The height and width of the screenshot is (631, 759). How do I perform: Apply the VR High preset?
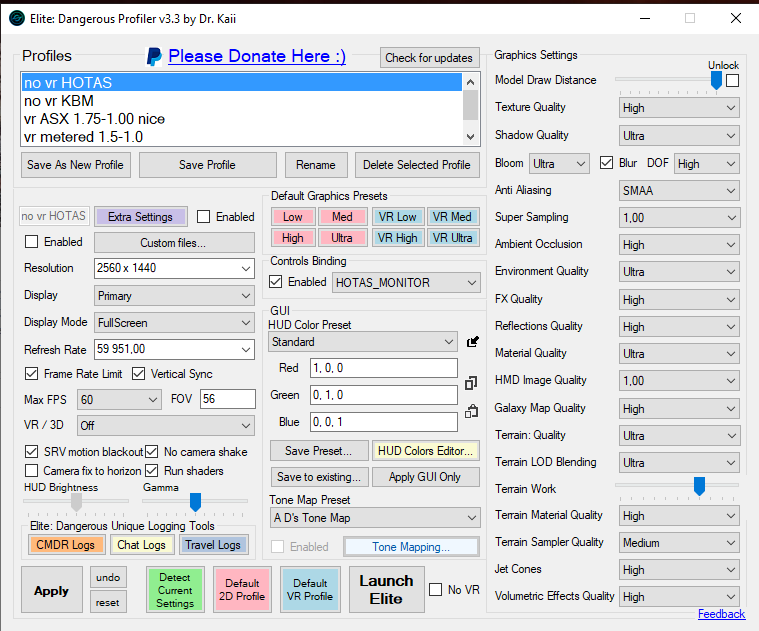tap(397, 238)
